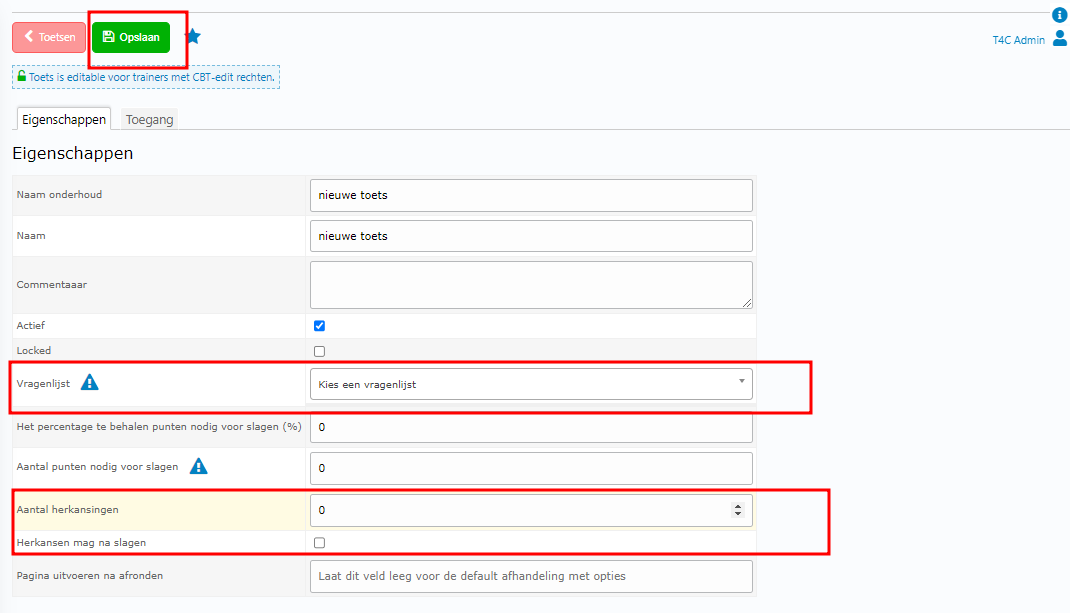1070x613 pixels.
Task: Select the Eigenschappen tab
Action: 64,120
